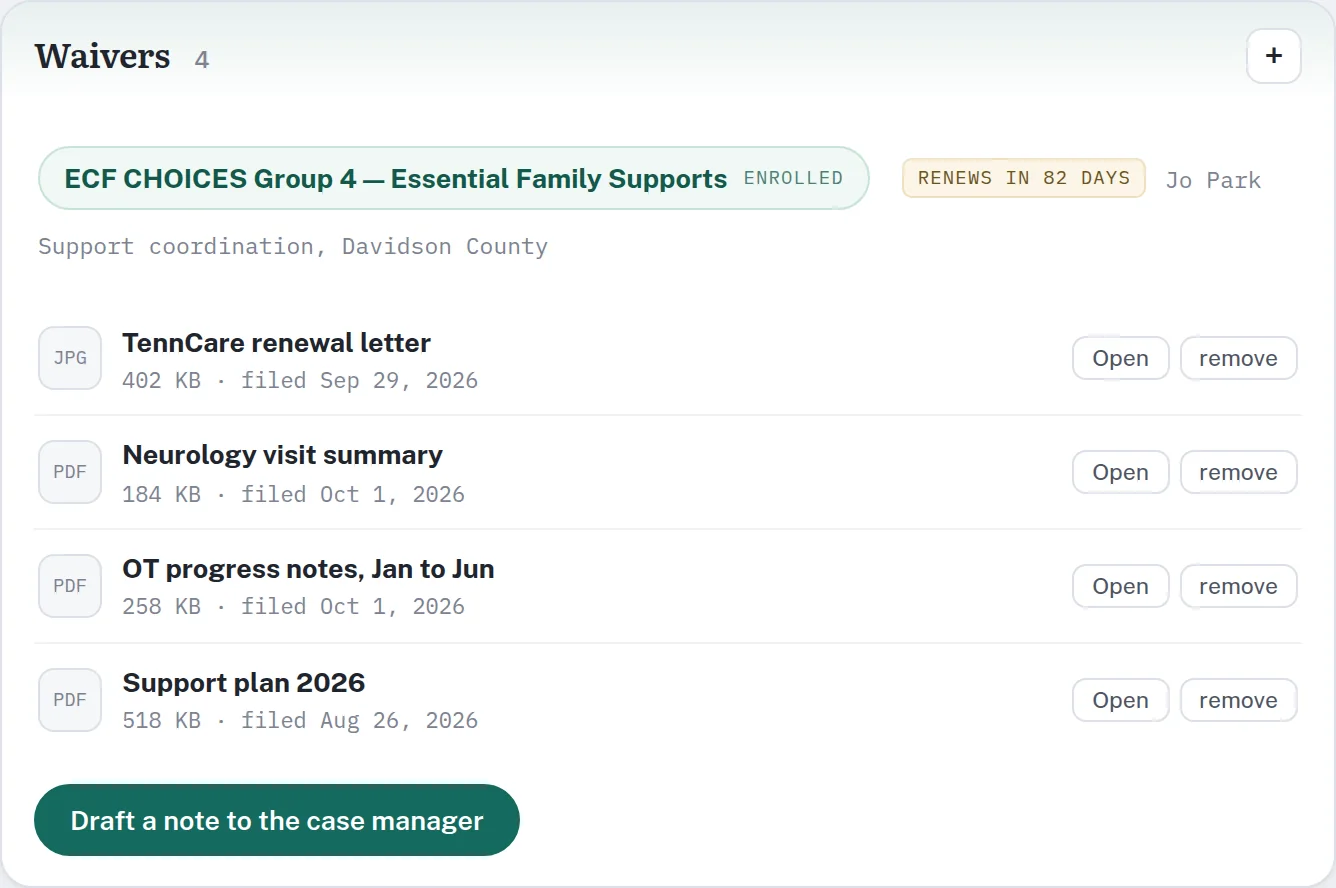Click the waiver count 4 beside Waivers
Image resolution: width=1336 pixels, height=888 pixels.
click(202, 60)
